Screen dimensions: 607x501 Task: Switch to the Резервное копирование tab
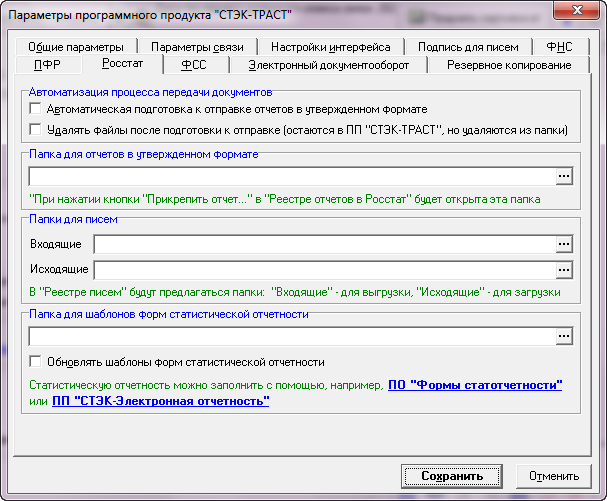point(509,65)
